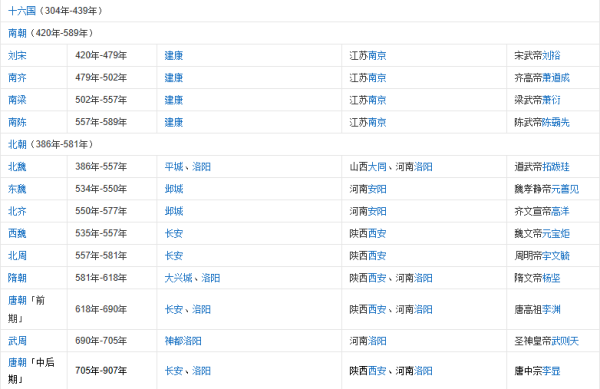Open the 隋朝 dynasty link
The height and width of the screenshot is (389, 600).
(17, 277)
